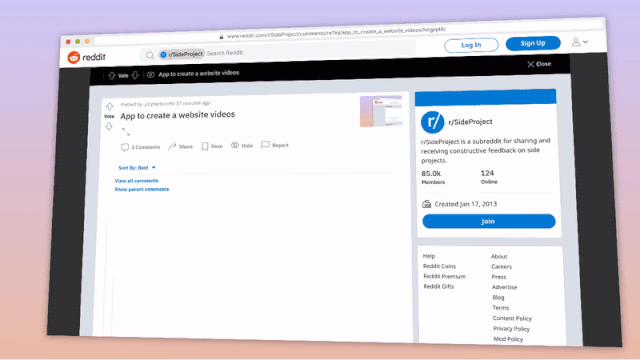Downvote using the black header bar arrow
The height and width of the screenshot is (360, 640).
click(x=135, y=75)
